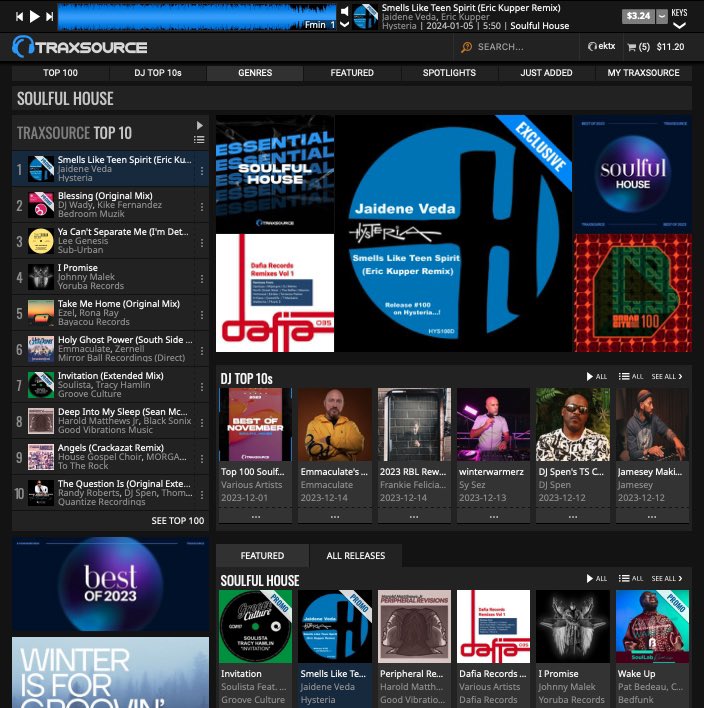Open the JUST ADDED menu
Viewport: 704px width, 708px height.
[546, 73]
